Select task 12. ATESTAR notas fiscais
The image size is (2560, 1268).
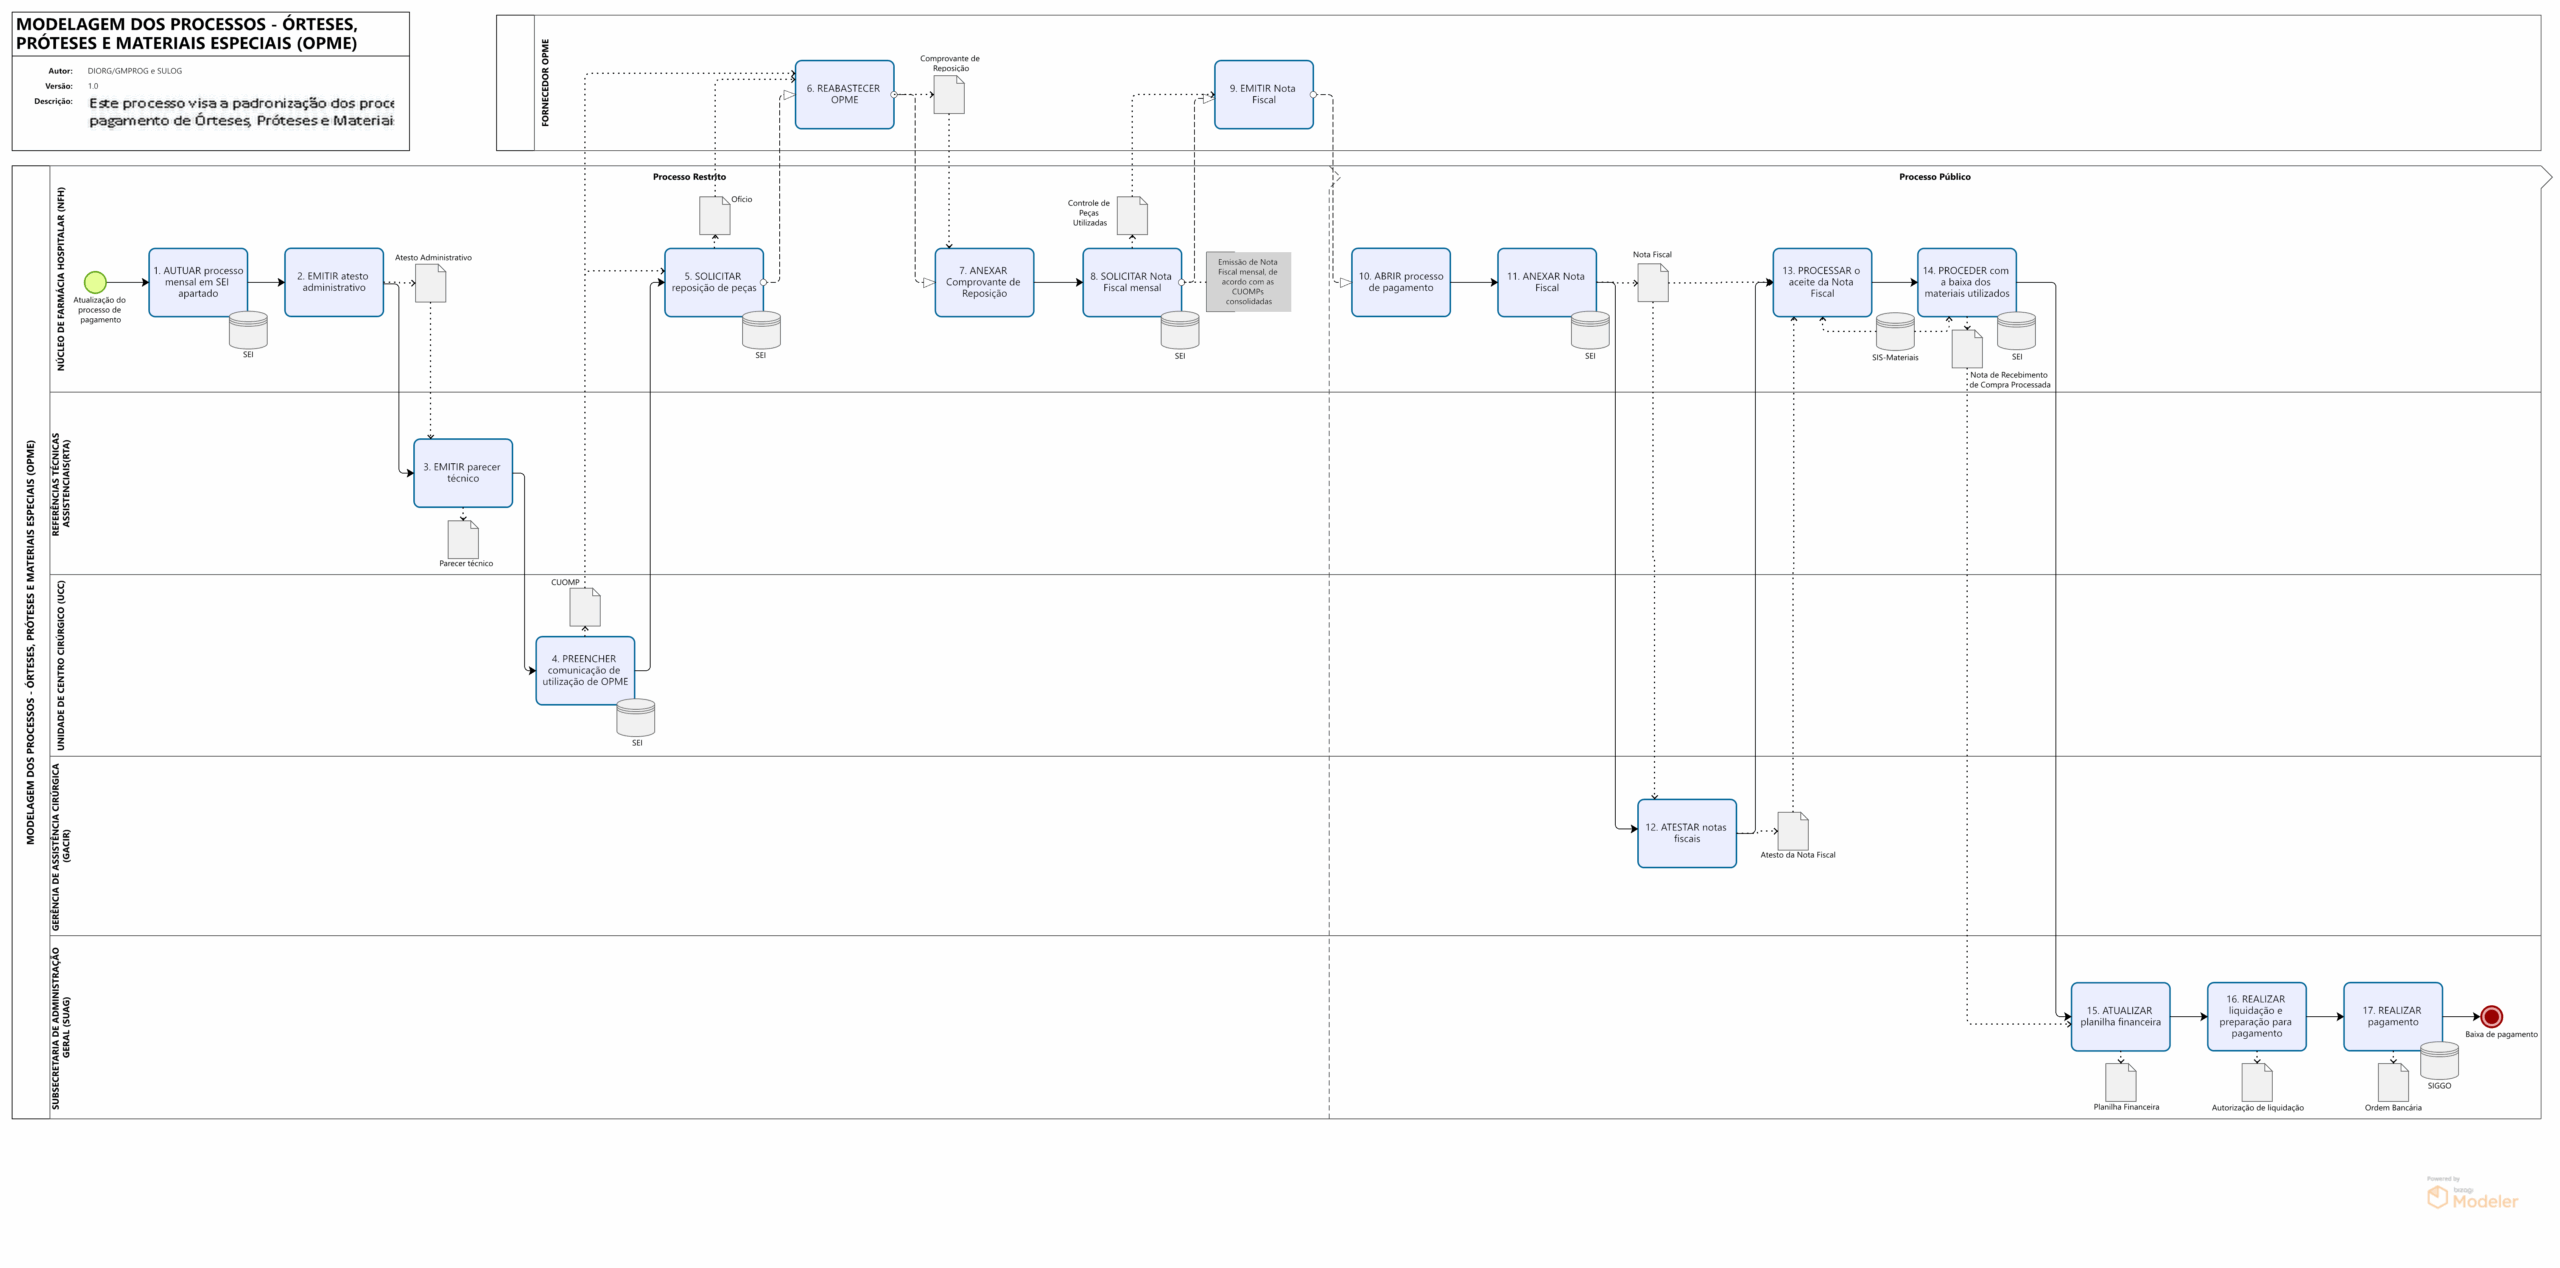pyautogui.click(x=1686, y=833)
